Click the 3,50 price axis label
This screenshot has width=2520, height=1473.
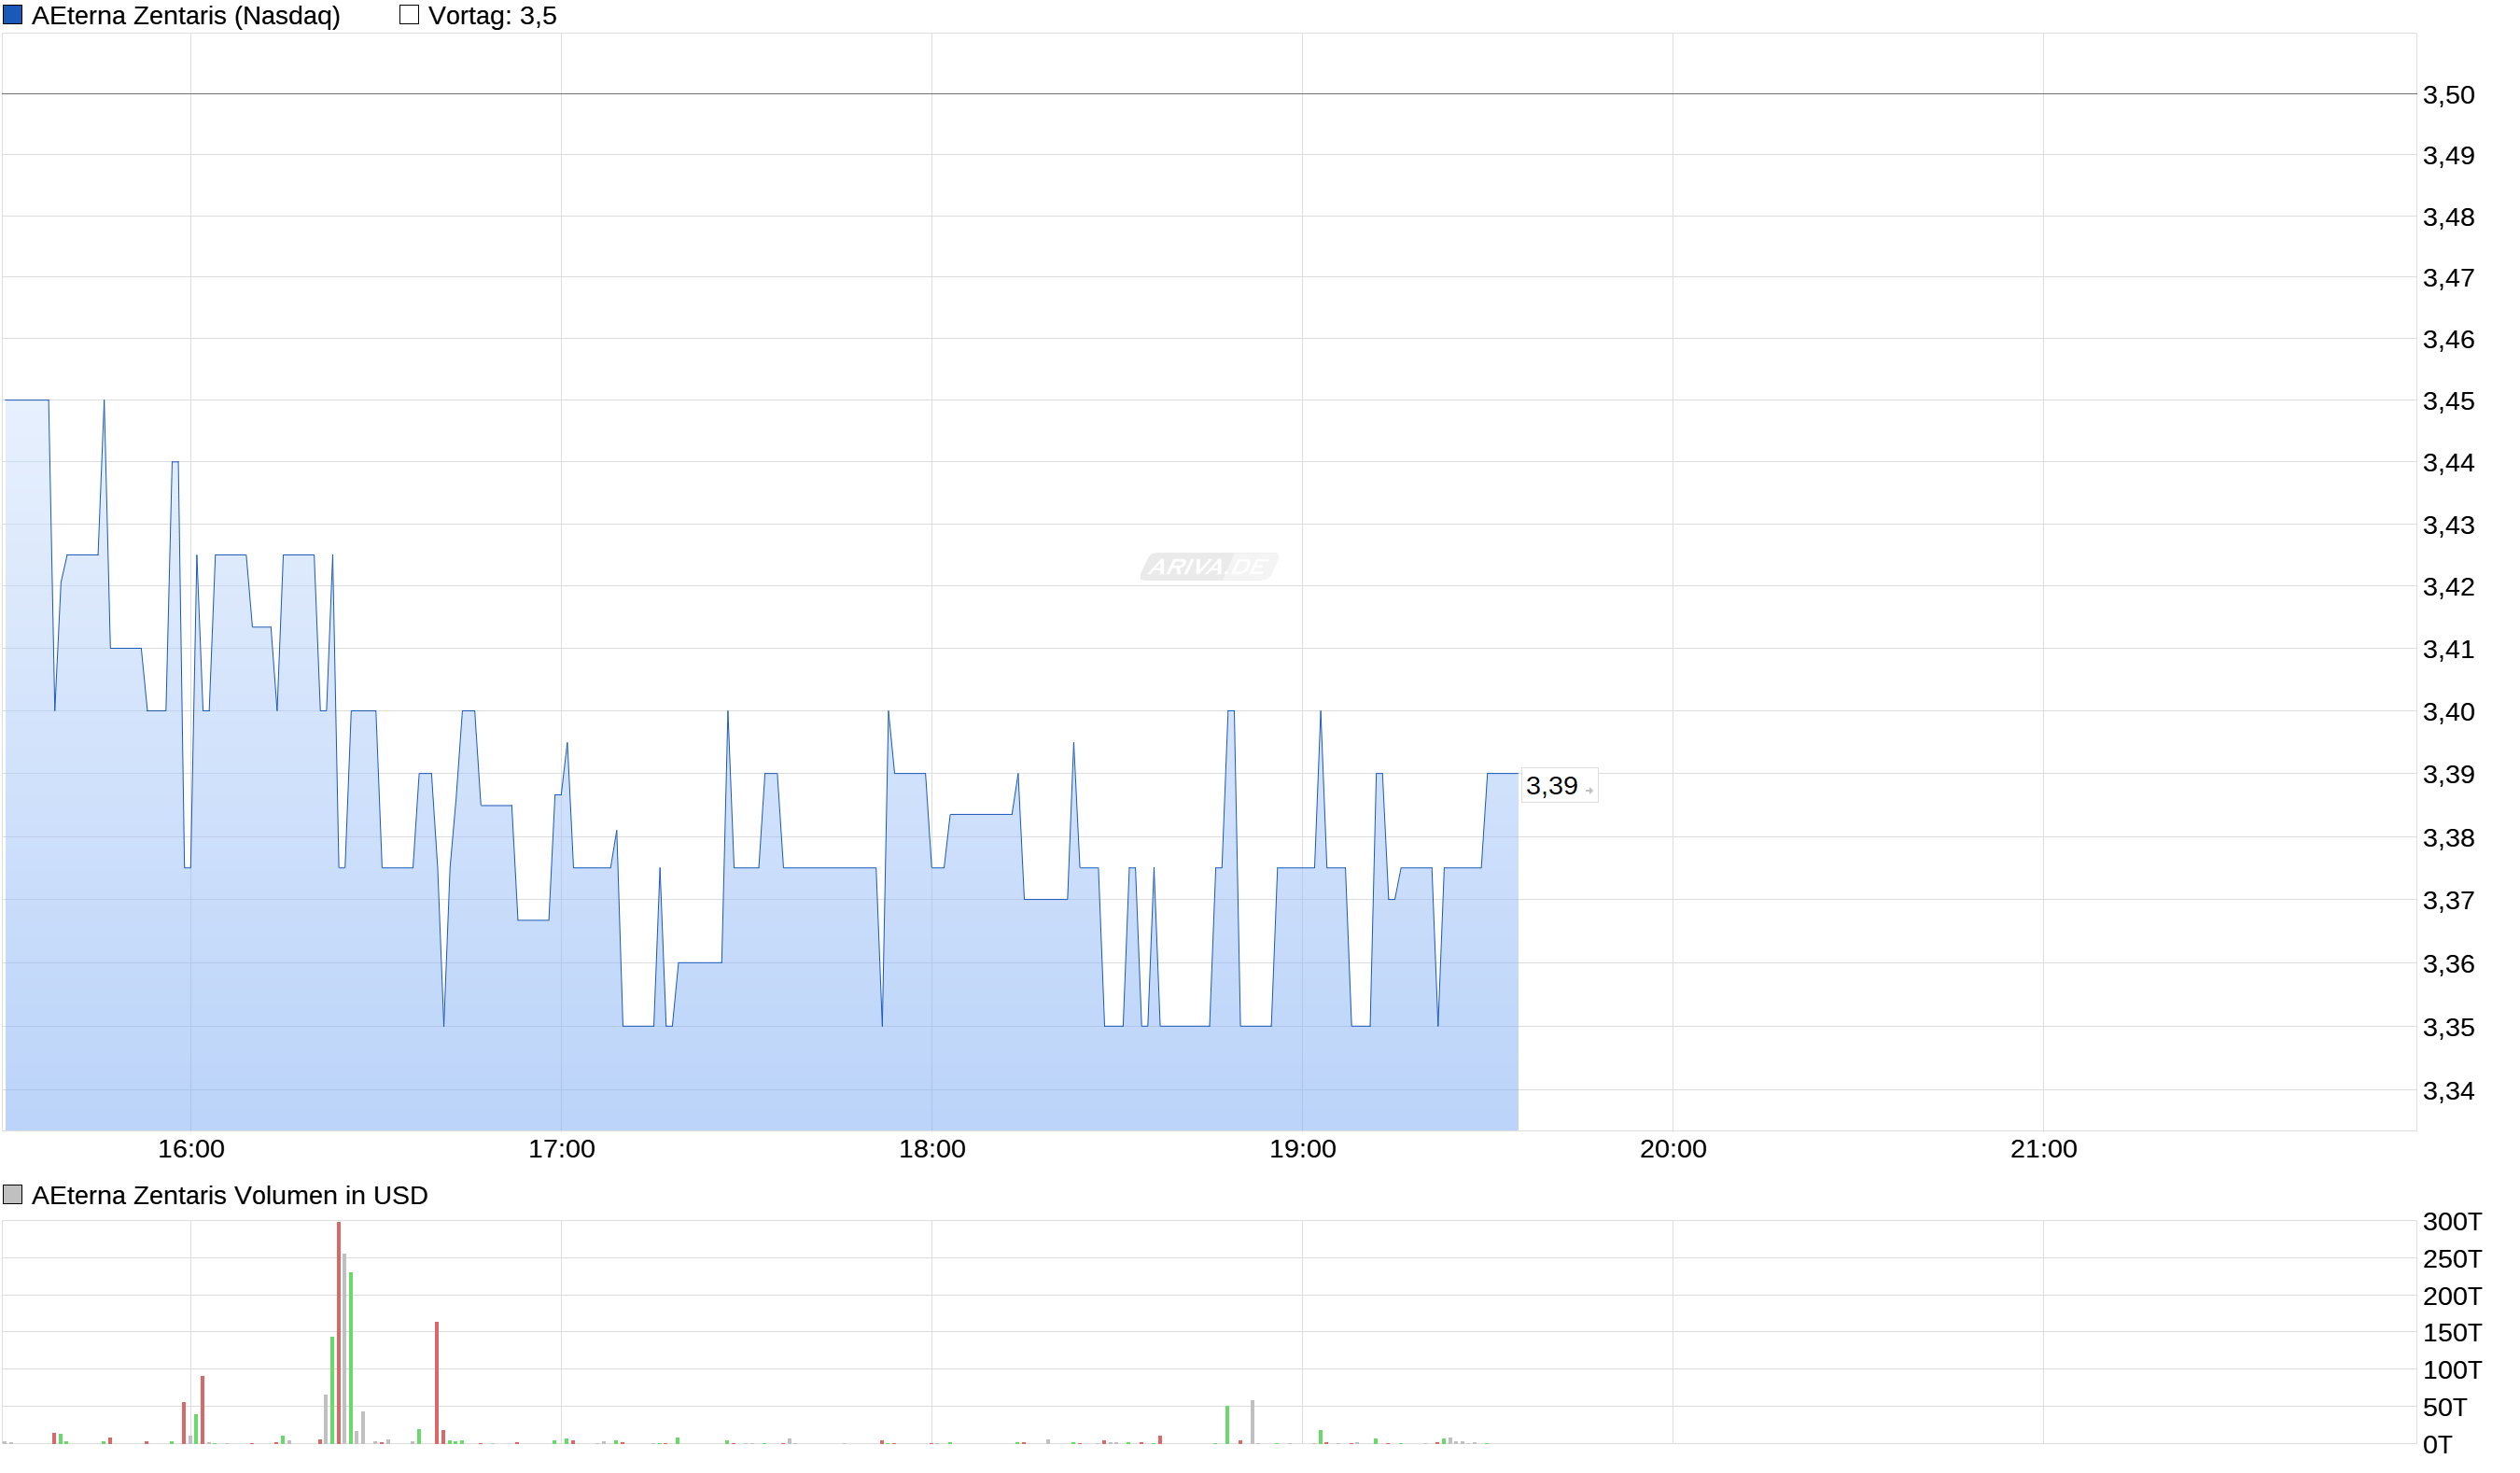(2448, 95)
